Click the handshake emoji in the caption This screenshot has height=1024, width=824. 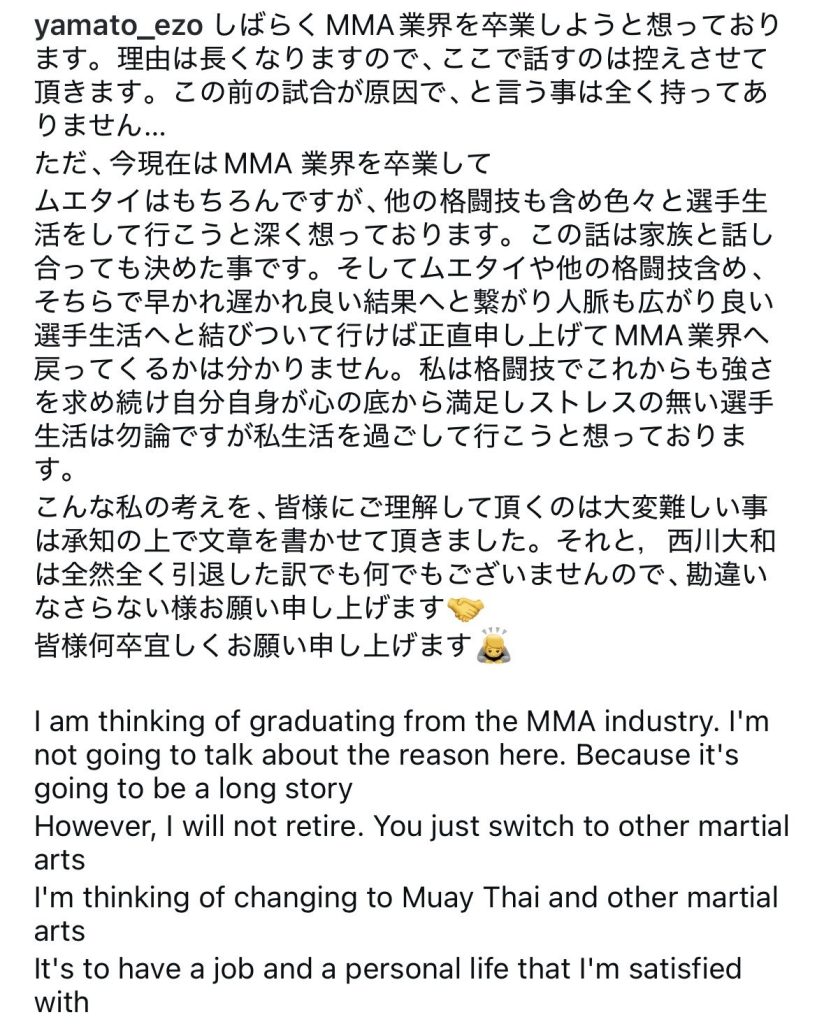465,609
